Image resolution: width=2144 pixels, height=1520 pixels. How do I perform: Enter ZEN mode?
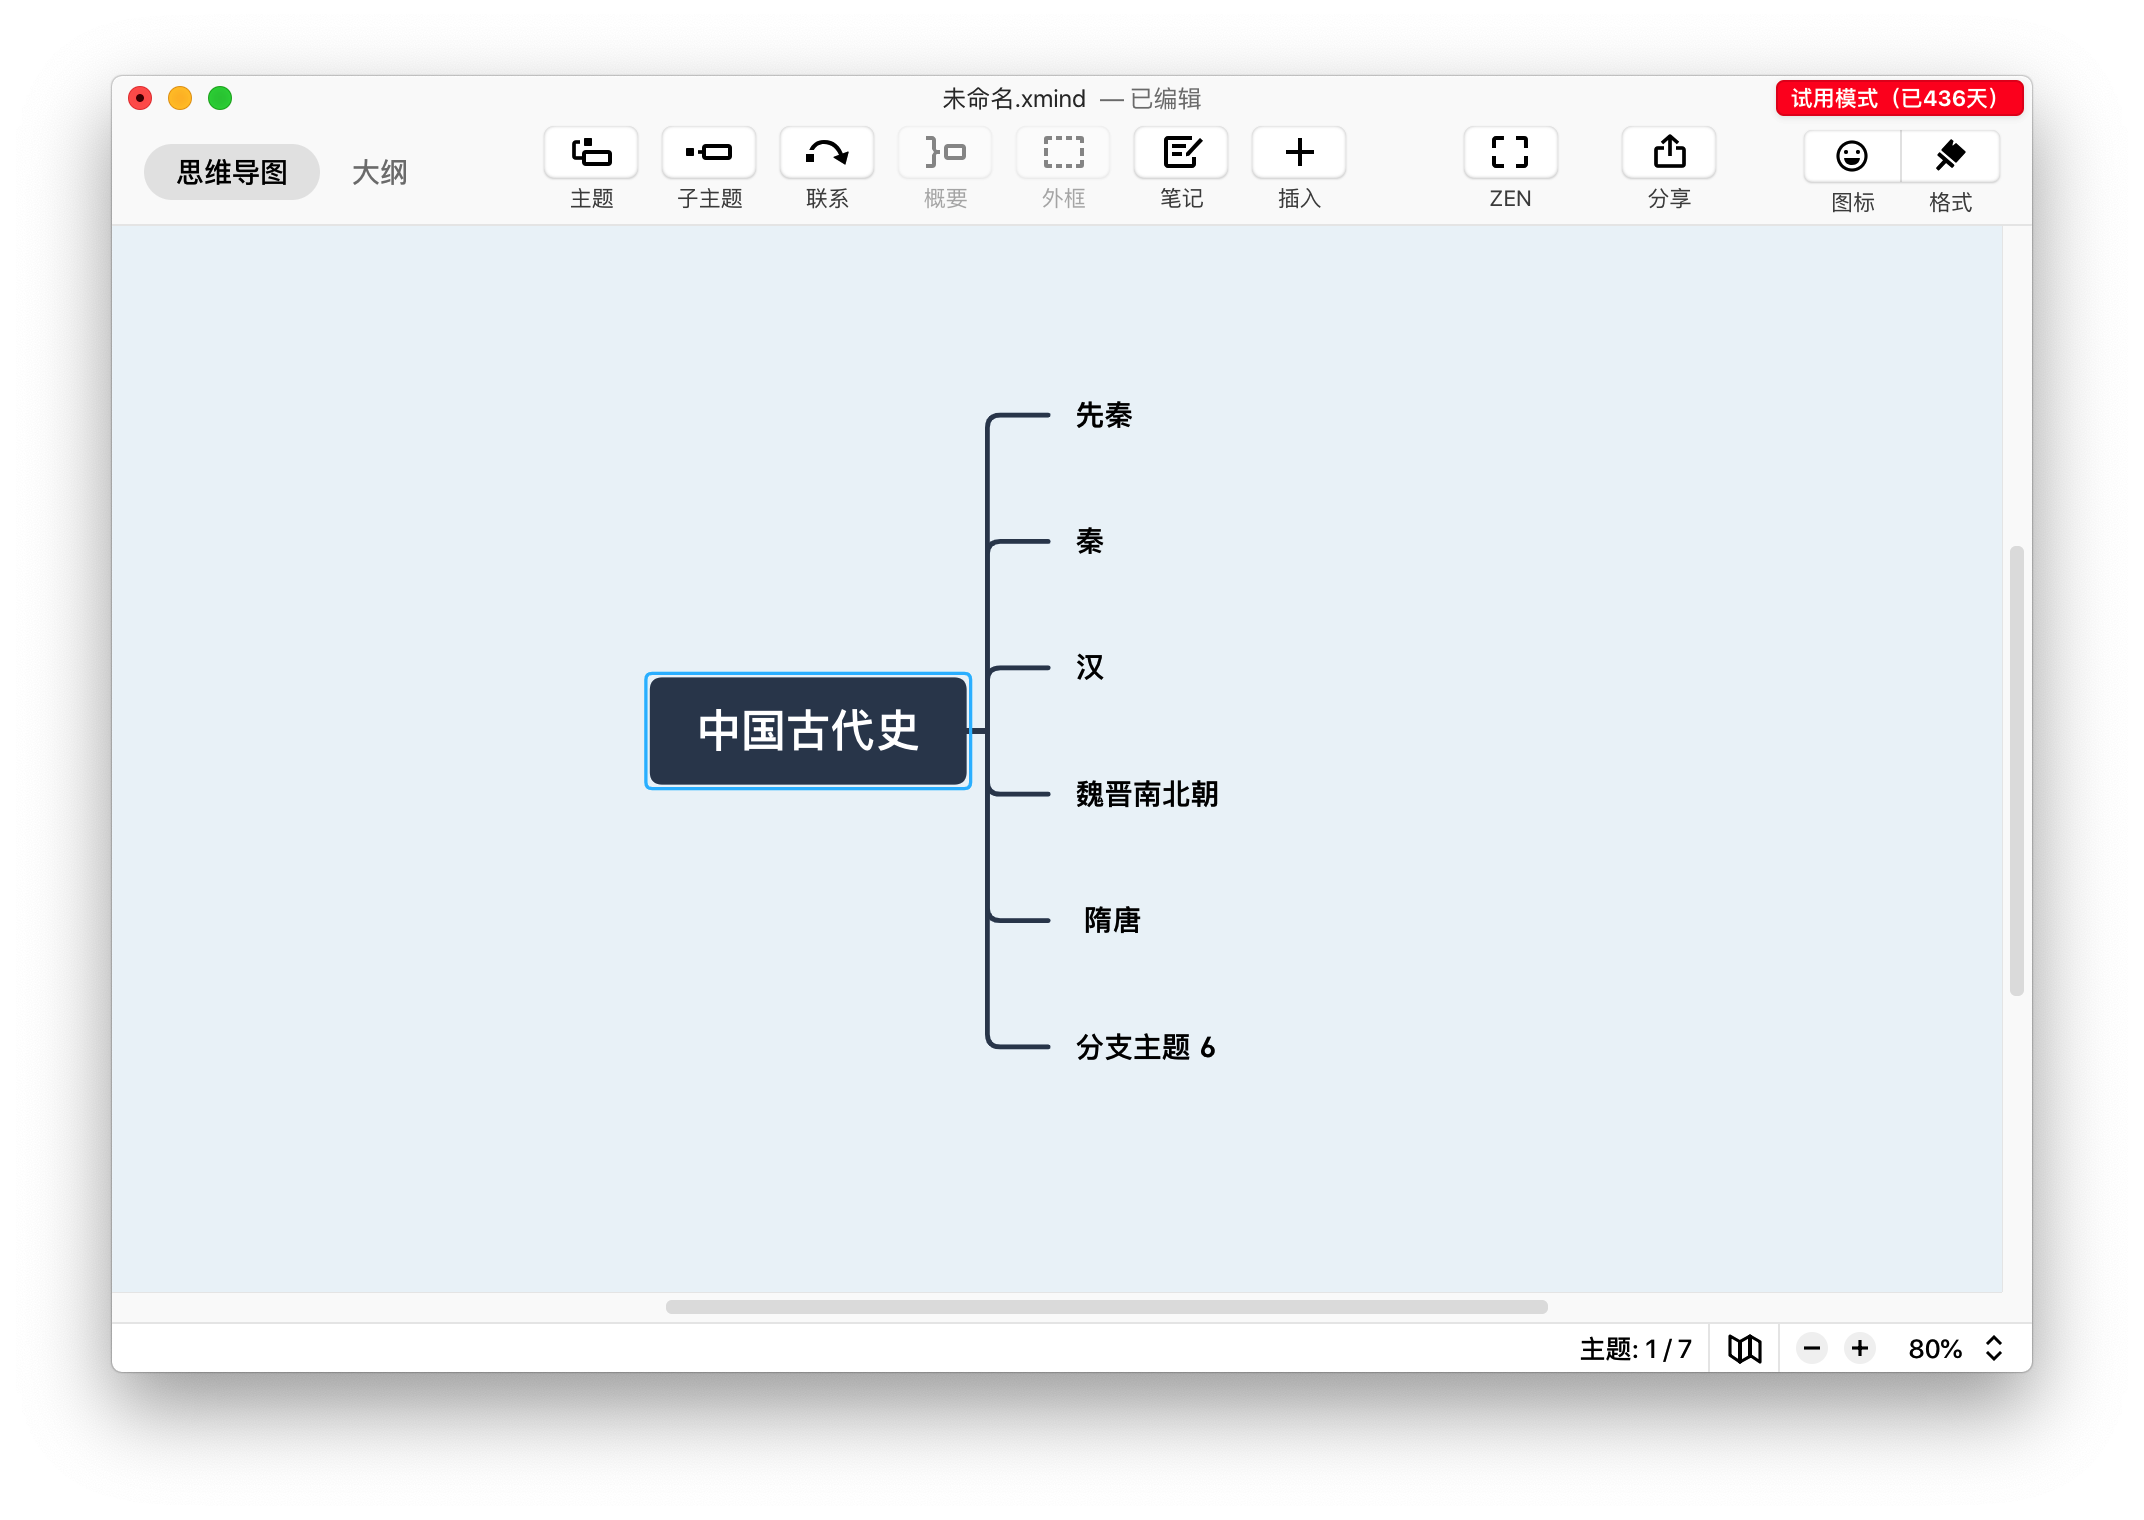tap(1510, 153)
